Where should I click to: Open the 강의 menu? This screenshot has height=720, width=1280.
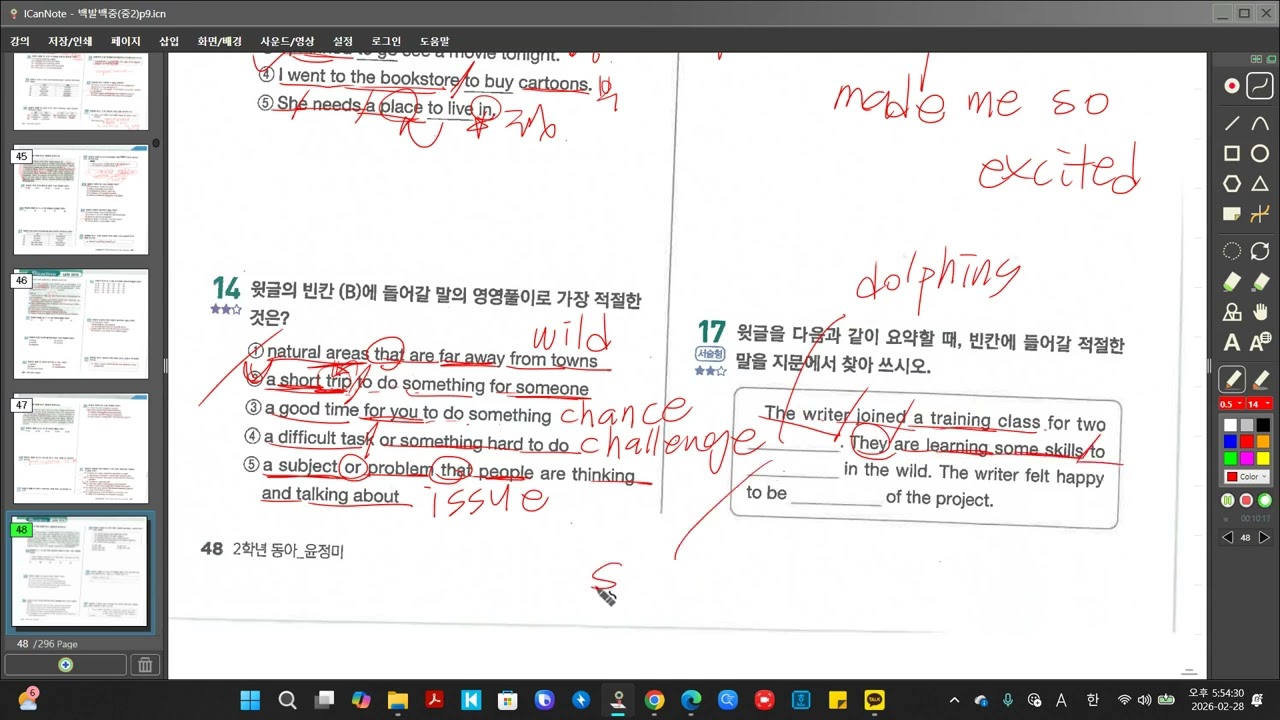20,41
